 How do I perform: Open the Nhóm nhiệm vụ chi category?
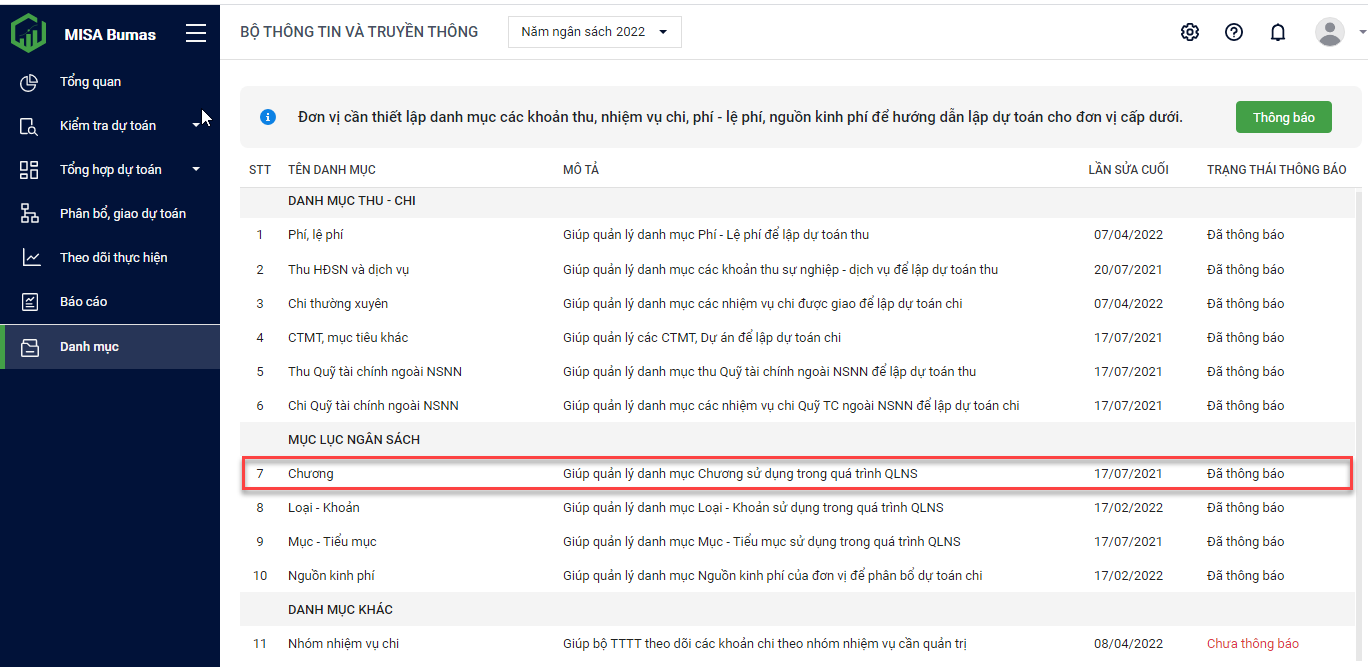[343, 643]
